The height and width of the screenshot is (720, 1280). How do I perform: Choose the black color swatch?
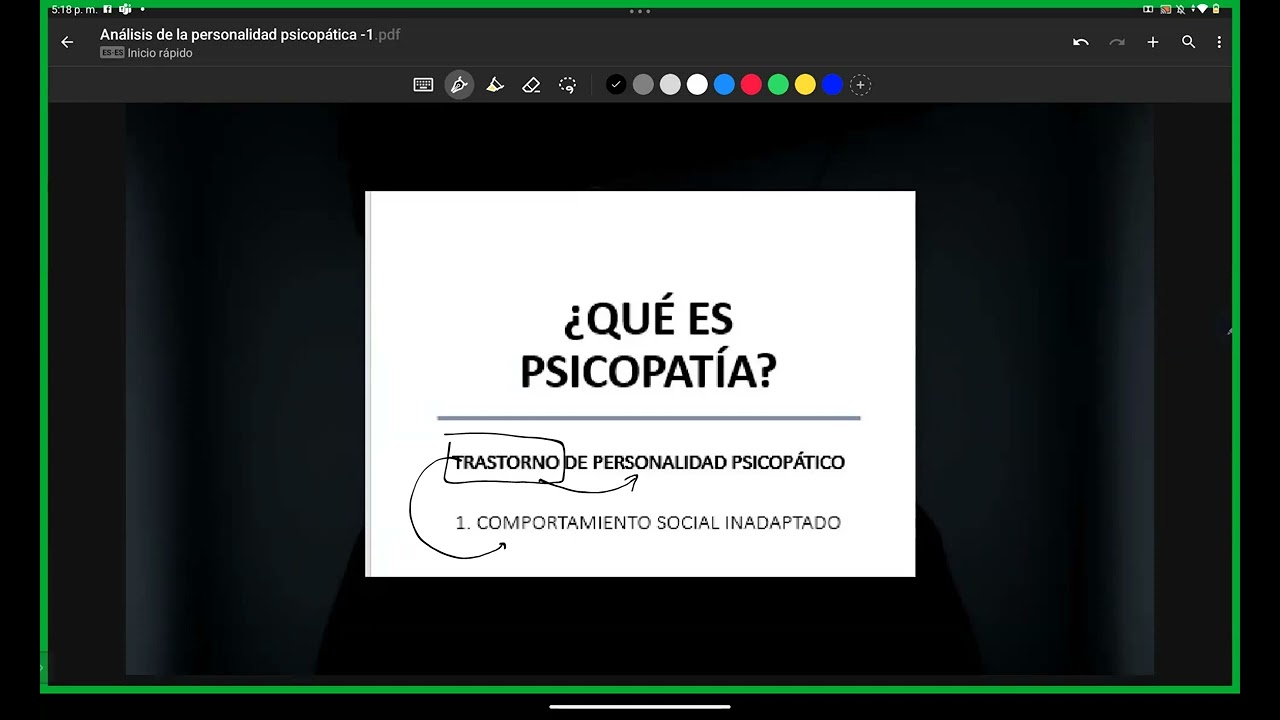[616, 85]
